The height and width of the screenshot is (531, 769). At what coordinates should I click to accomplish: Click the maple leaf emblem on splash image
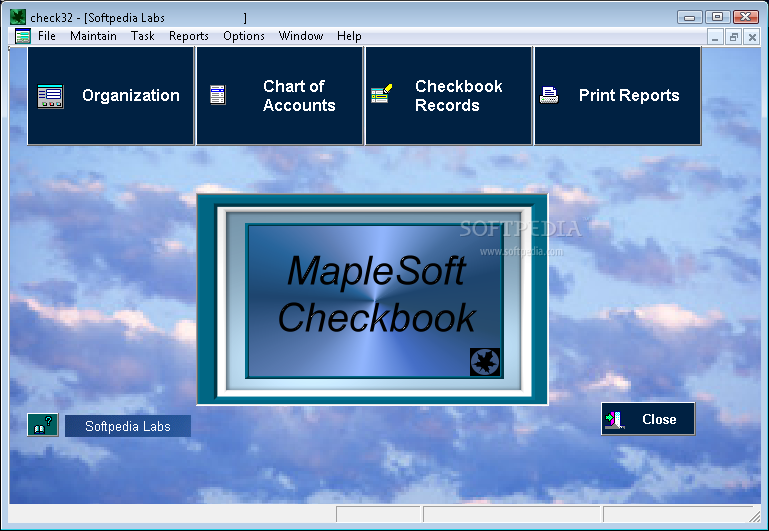485,362
